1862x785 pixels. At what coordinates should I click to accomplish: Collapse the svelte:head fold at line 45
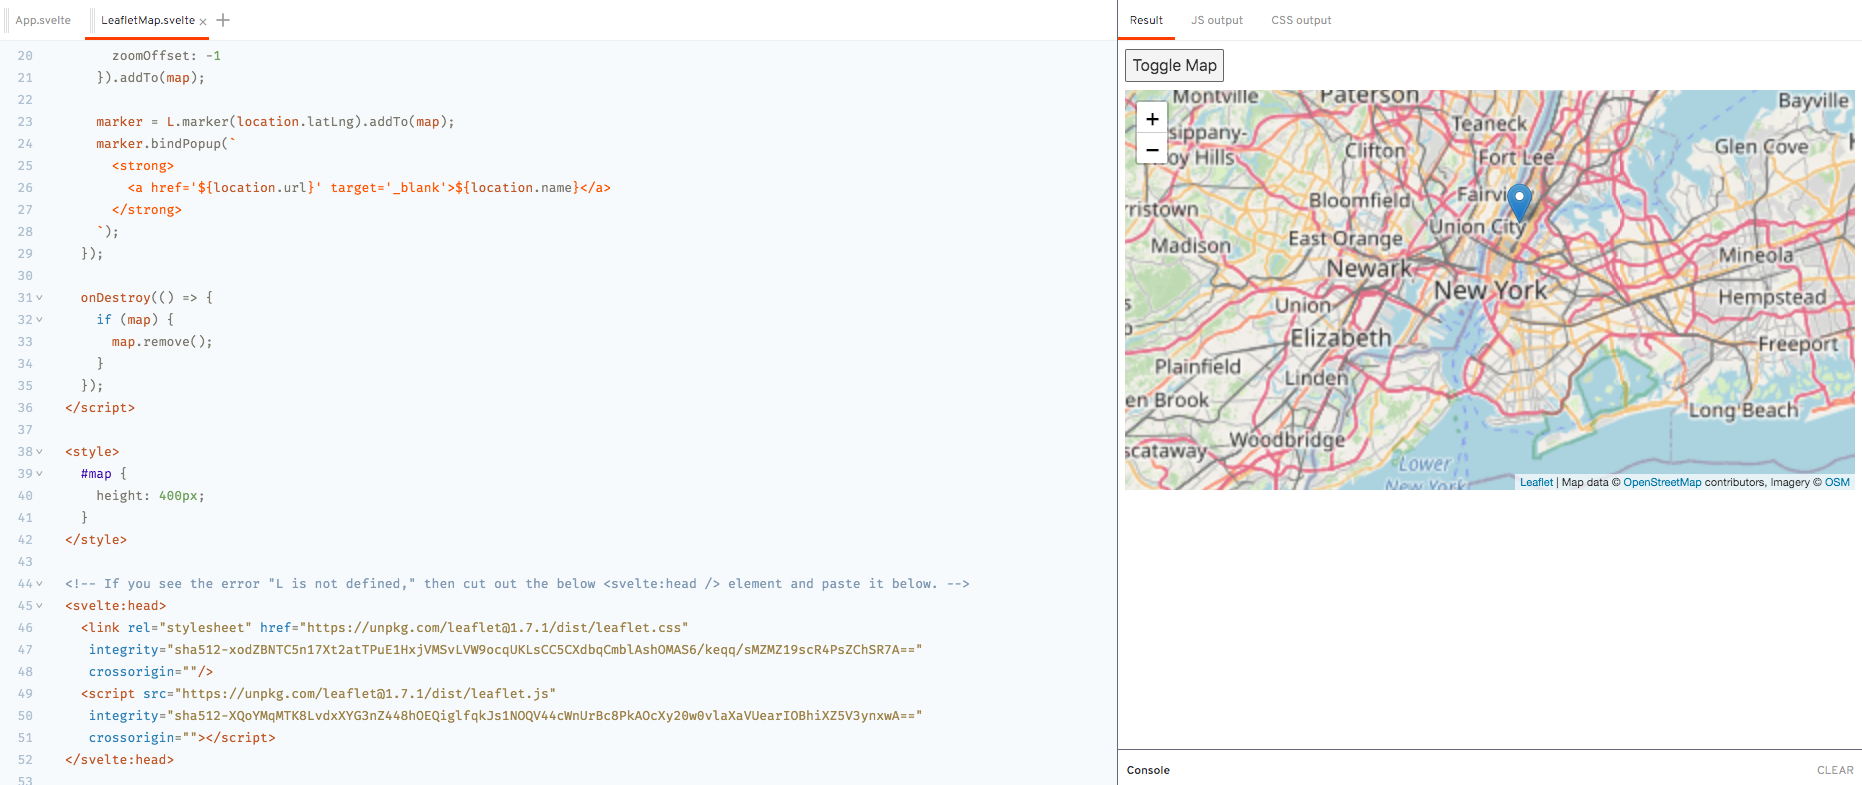pos(39,606)
